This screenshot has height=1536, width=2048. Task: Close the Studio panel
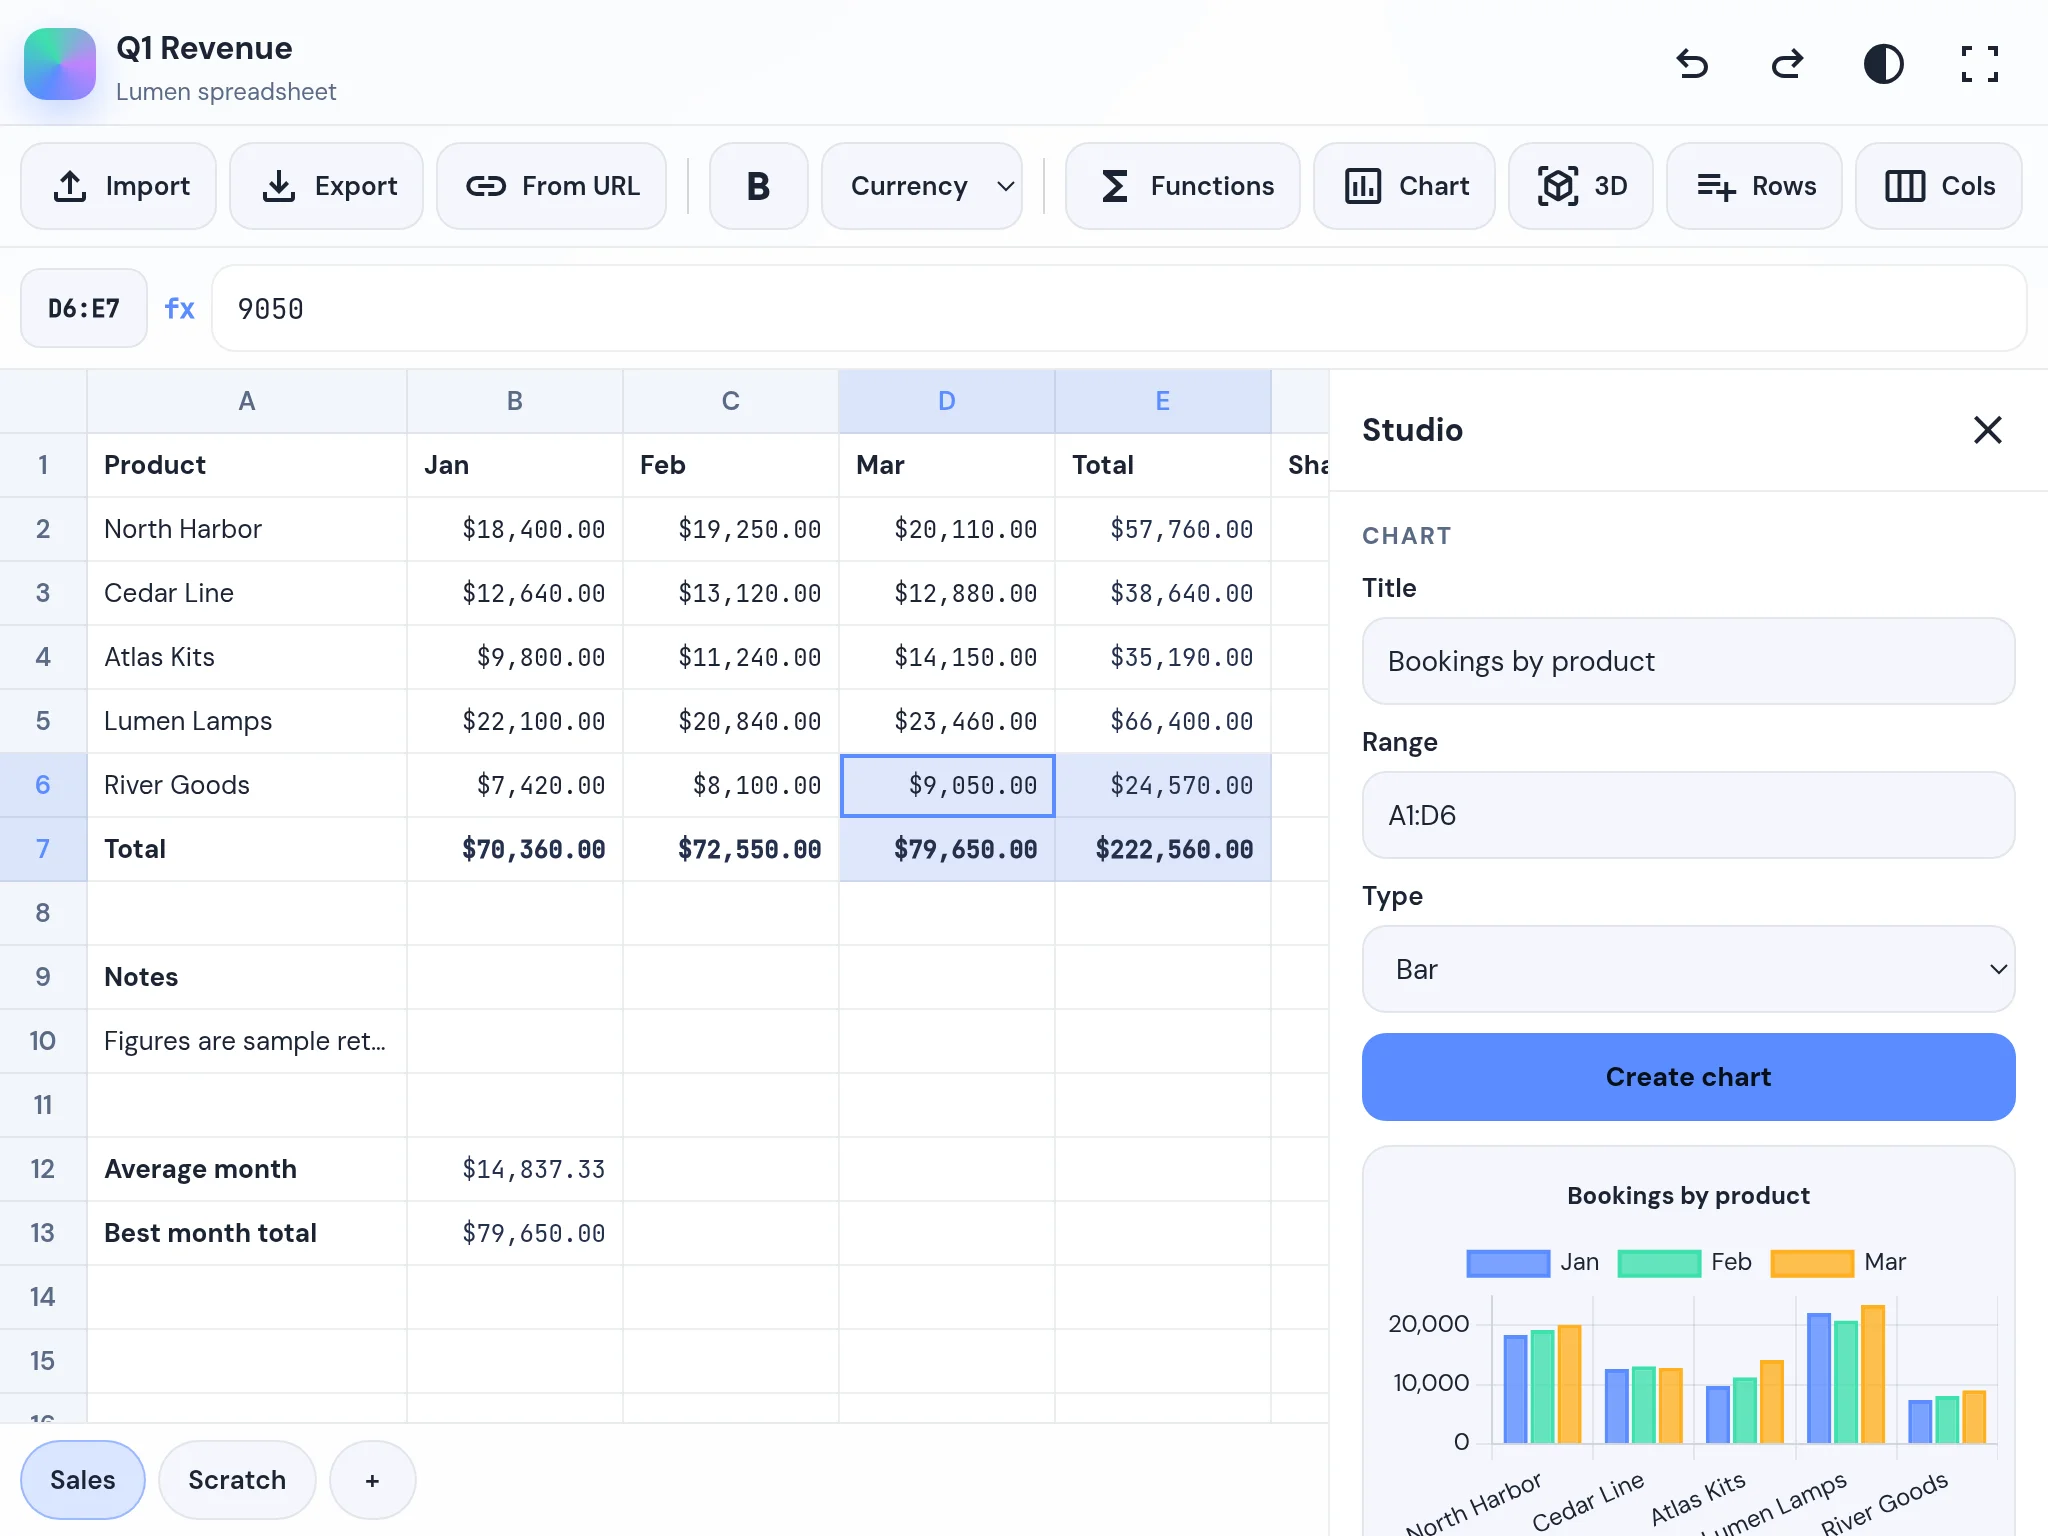[1988, 430]
